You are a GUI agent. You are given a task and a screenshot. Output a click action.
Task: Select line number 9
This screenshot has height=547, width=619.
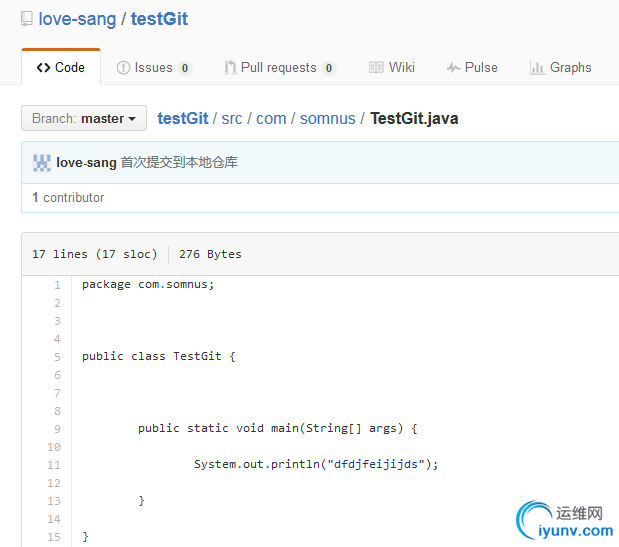pyautogui.click(x=58, y=429)
